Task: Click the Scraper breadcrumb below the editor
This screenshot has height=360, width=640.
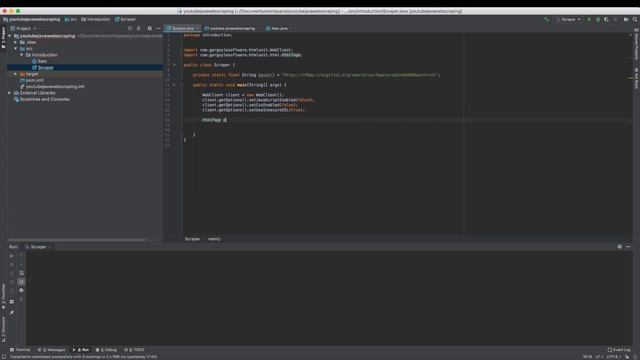Action: 193,239
